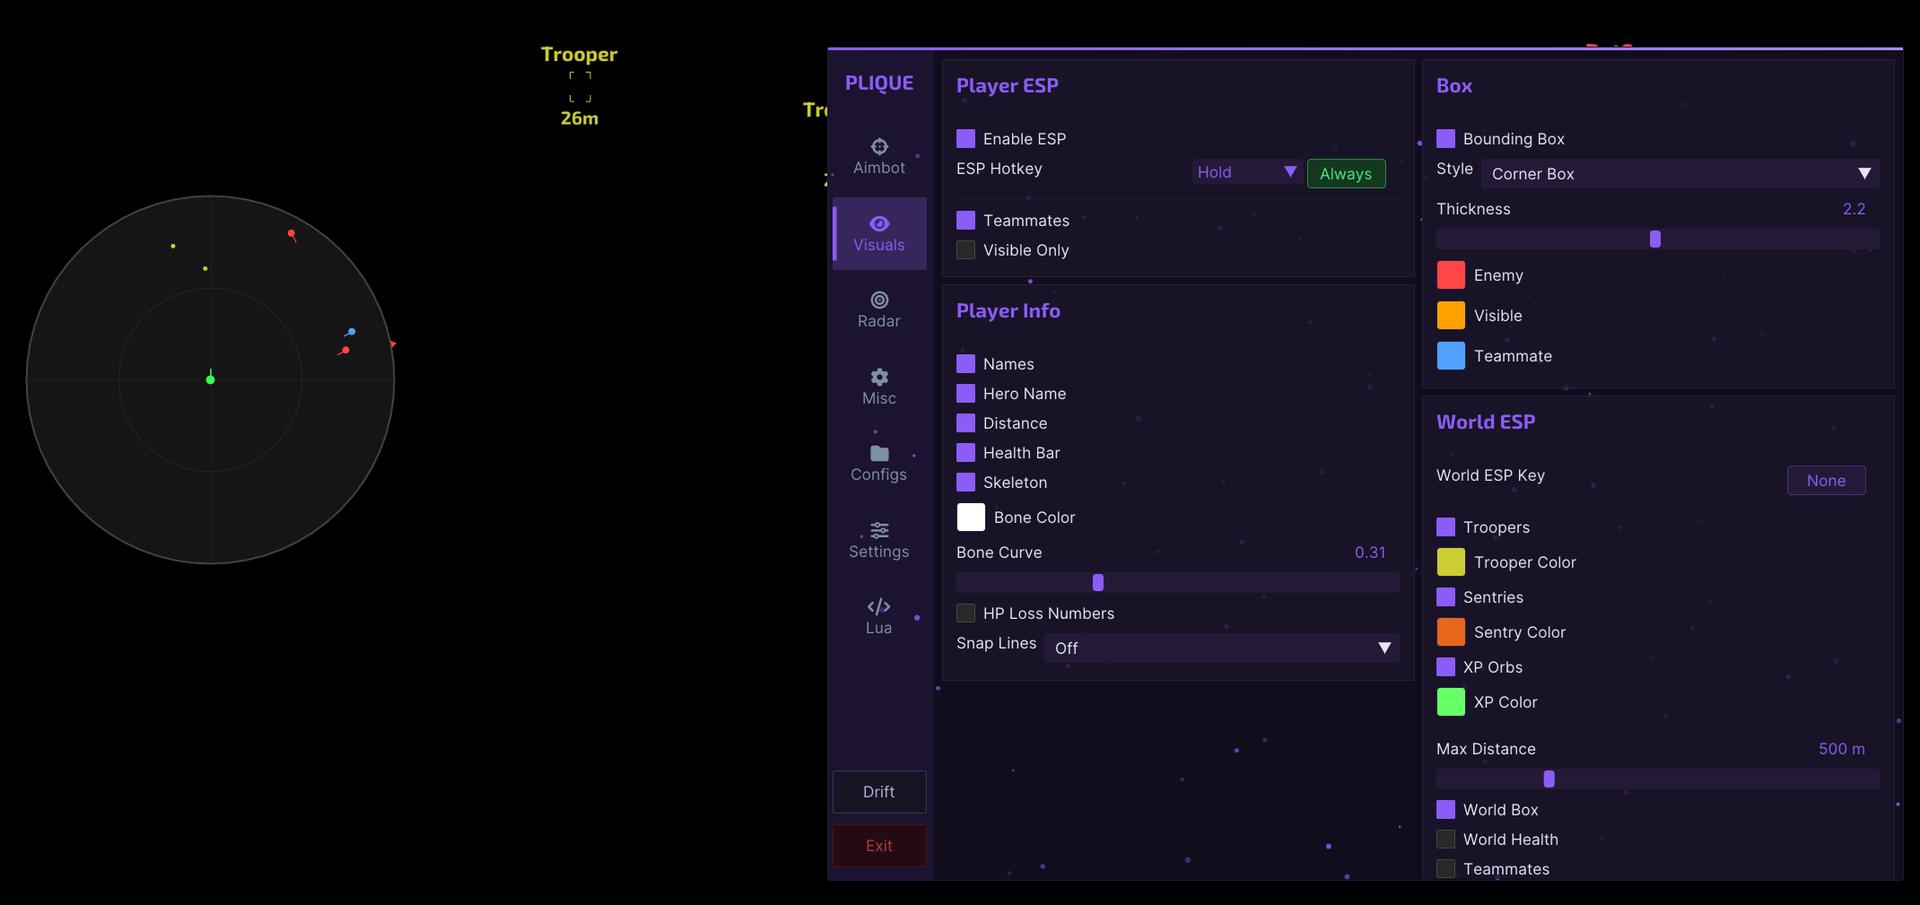Open the Misc gear icon
This screenshot has width=1920, height=905.
[x=879, y=377]
